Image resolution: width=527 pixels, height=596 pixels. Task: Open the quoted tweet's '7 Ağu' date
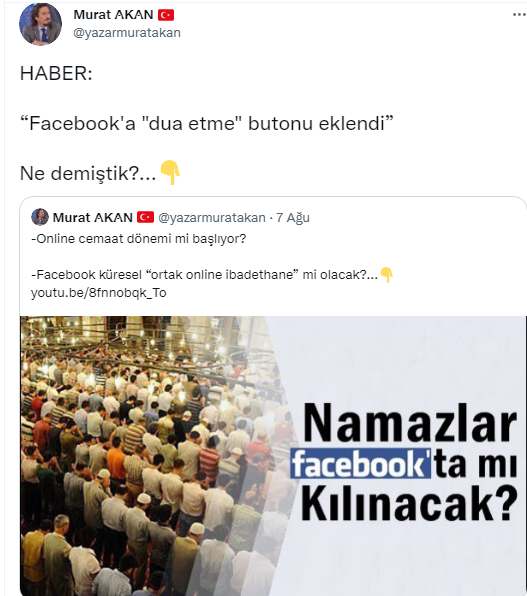[x=293, y=218]
